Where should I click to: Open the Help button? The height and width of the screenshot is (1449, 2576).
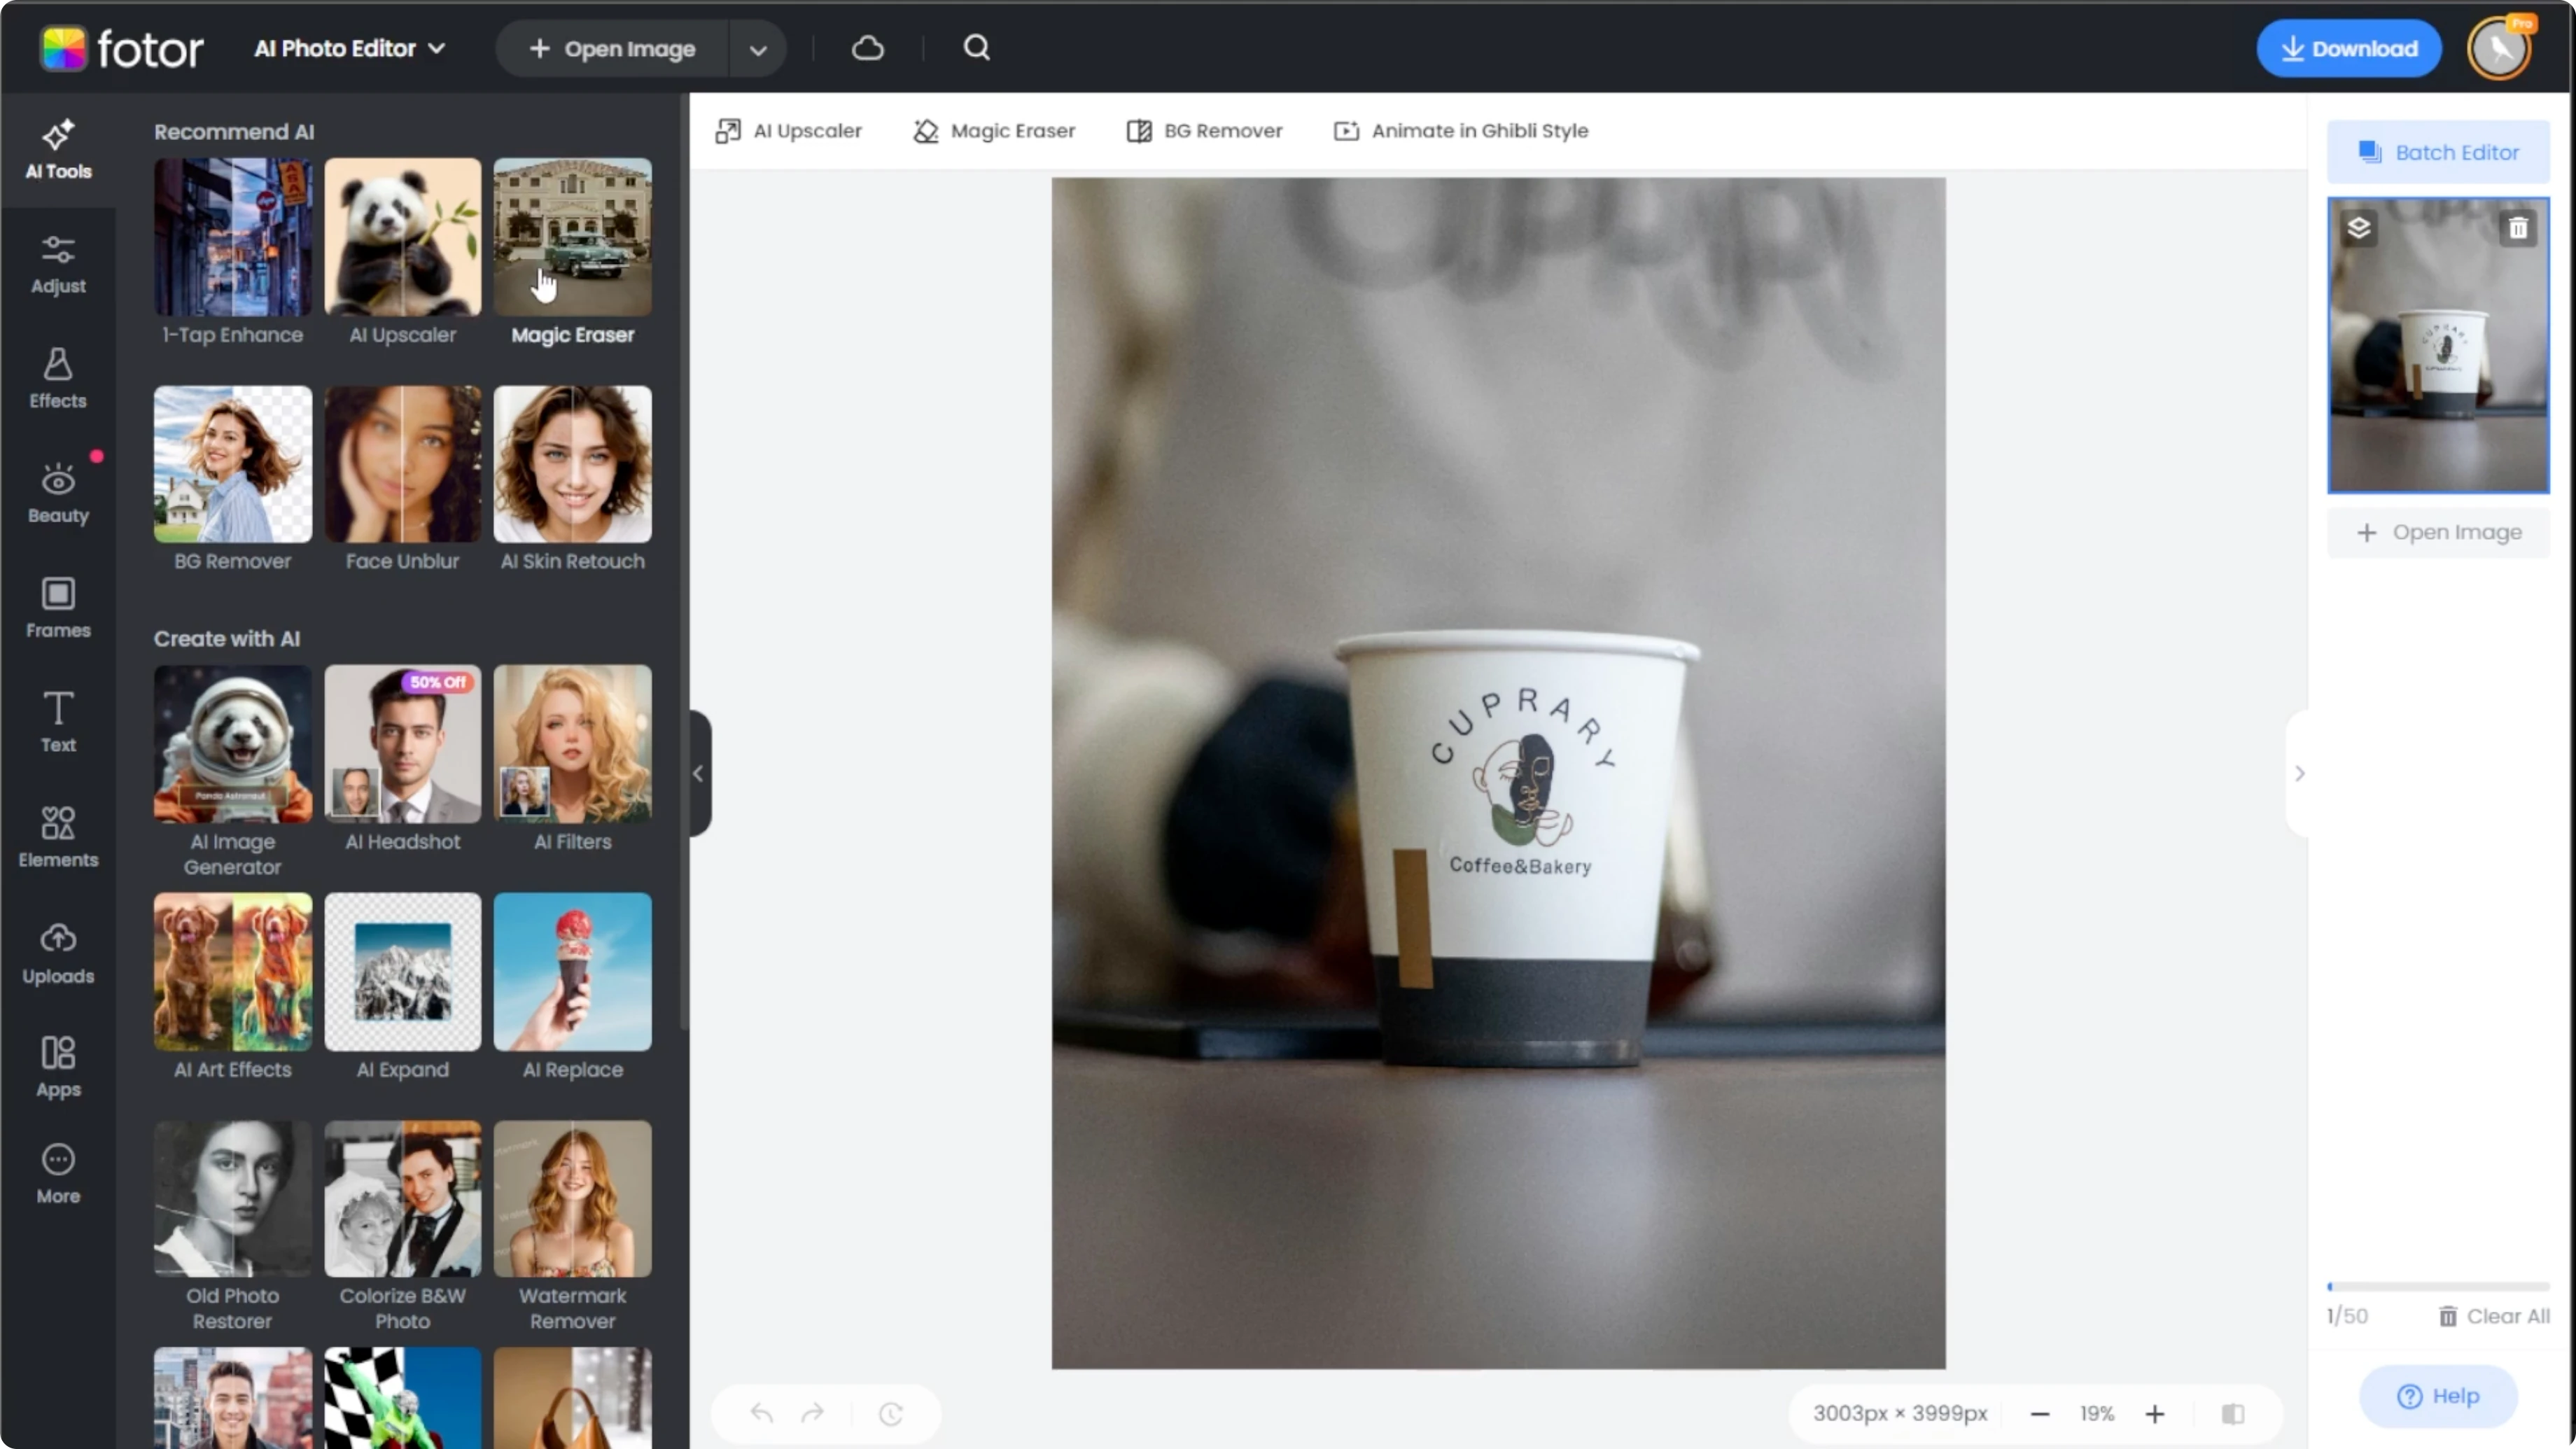click(x=2438, y=1396)
